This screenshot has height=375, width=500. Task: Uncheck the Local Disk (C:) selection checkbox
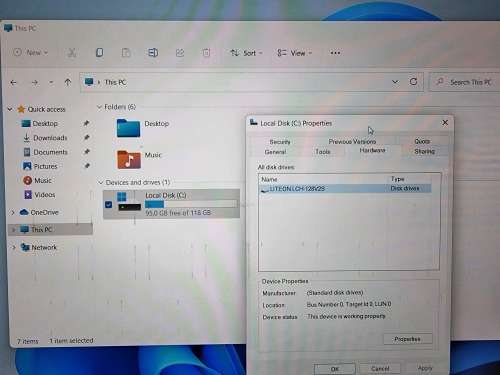tap(108, 204)
